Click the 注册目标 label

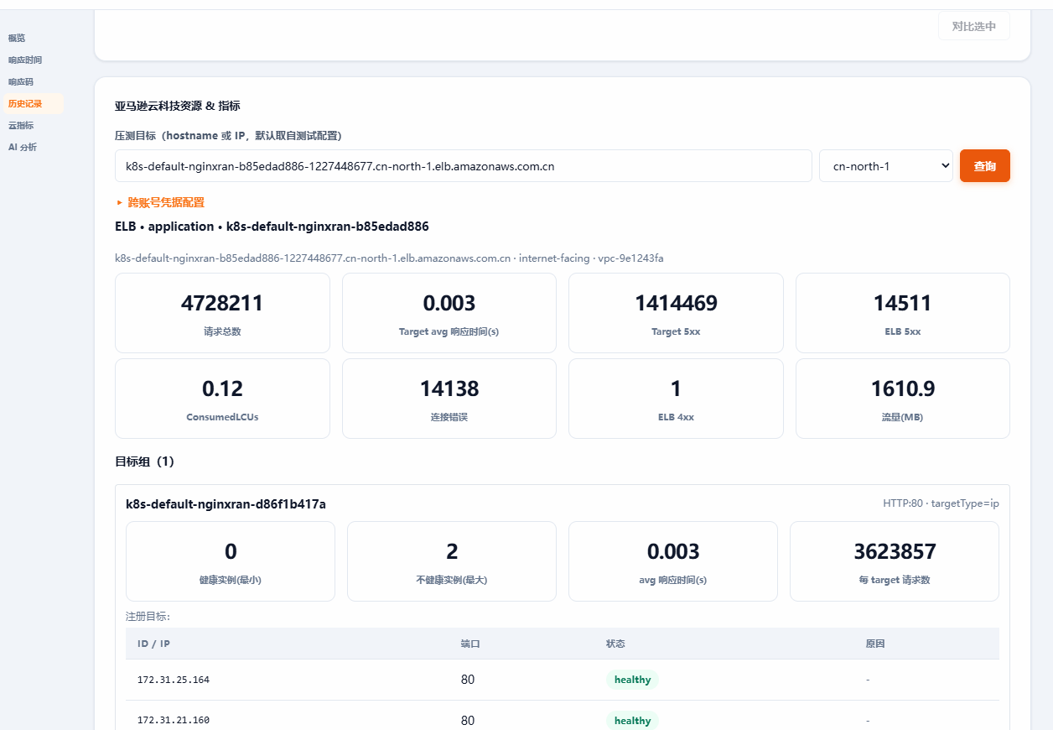(148, 616)
